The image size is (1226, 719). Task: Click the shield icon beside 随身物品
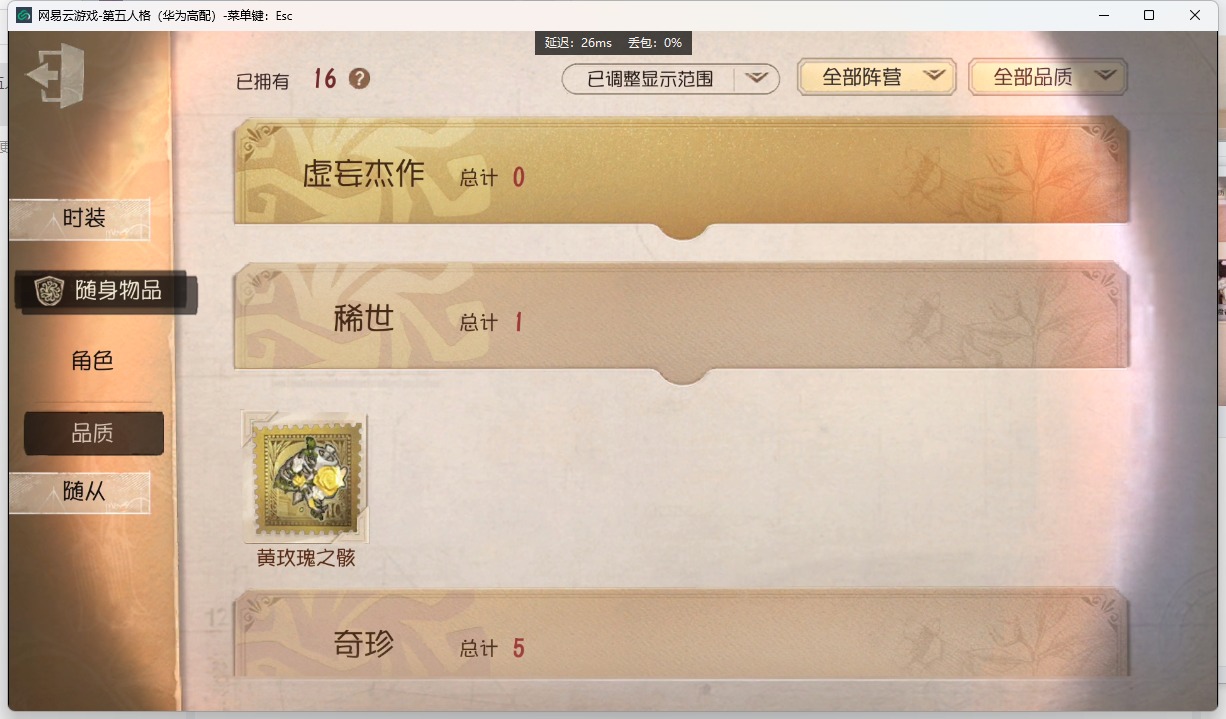click(49, 291)
